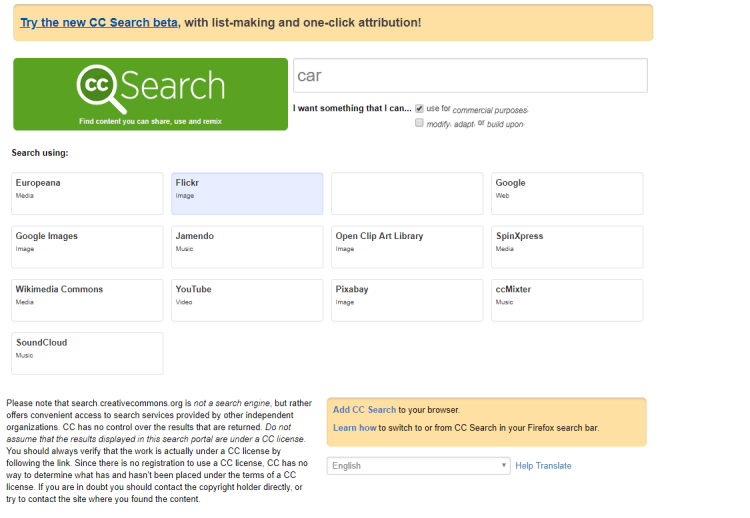Choose Google web search source
This screenshot has height=518, width=750.
click(x=567, y=193)
